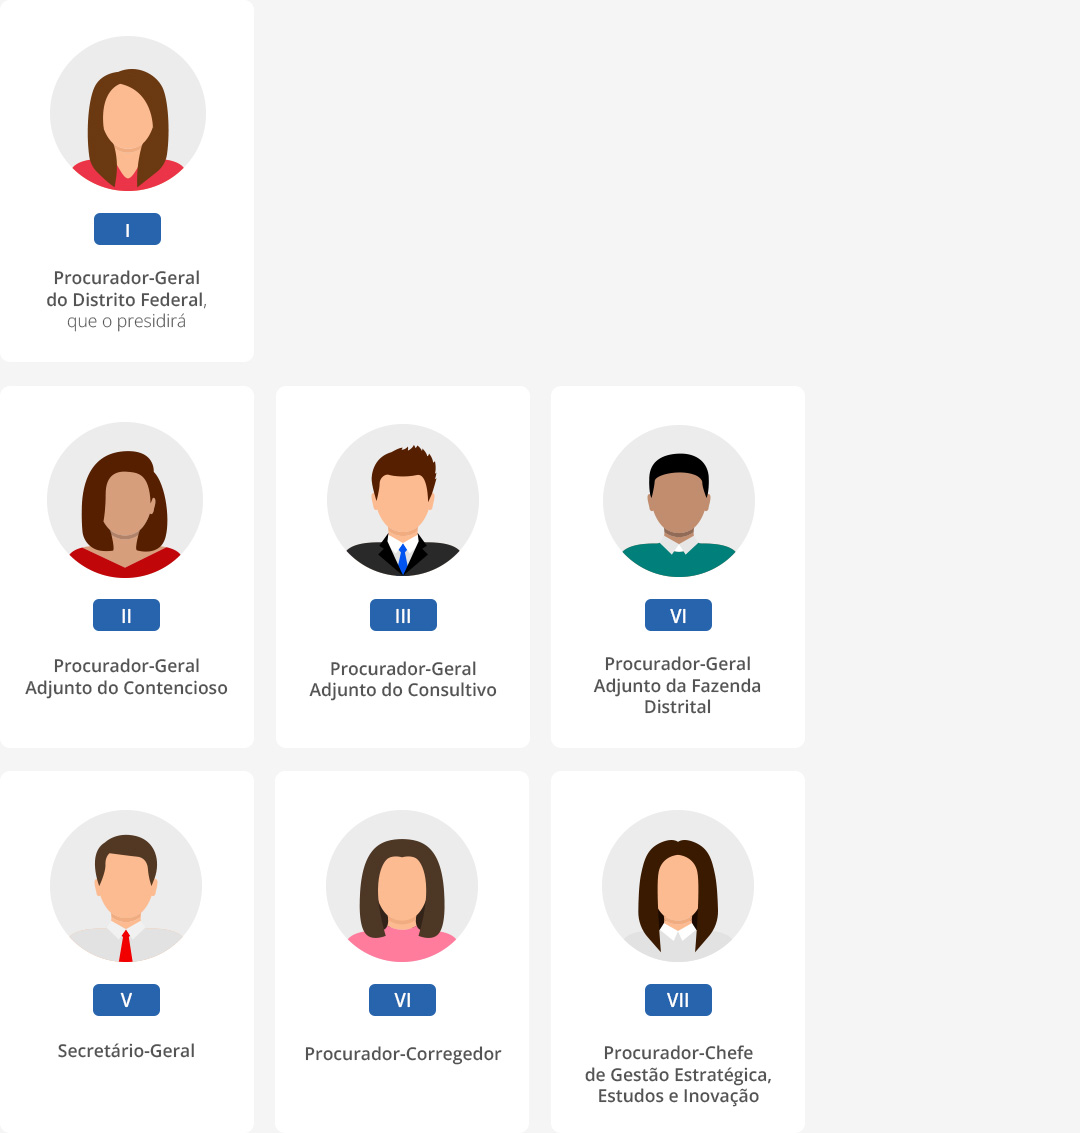Screen dimensions: 1080x1133
Task: Click the Gestão Estratégica woman avatar
Action: 678,886
